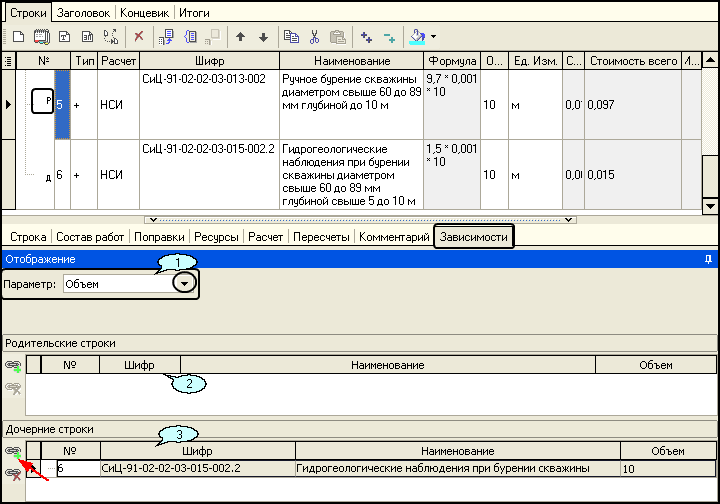
Task: Add link icon in parent rows section
Action: 13,366
